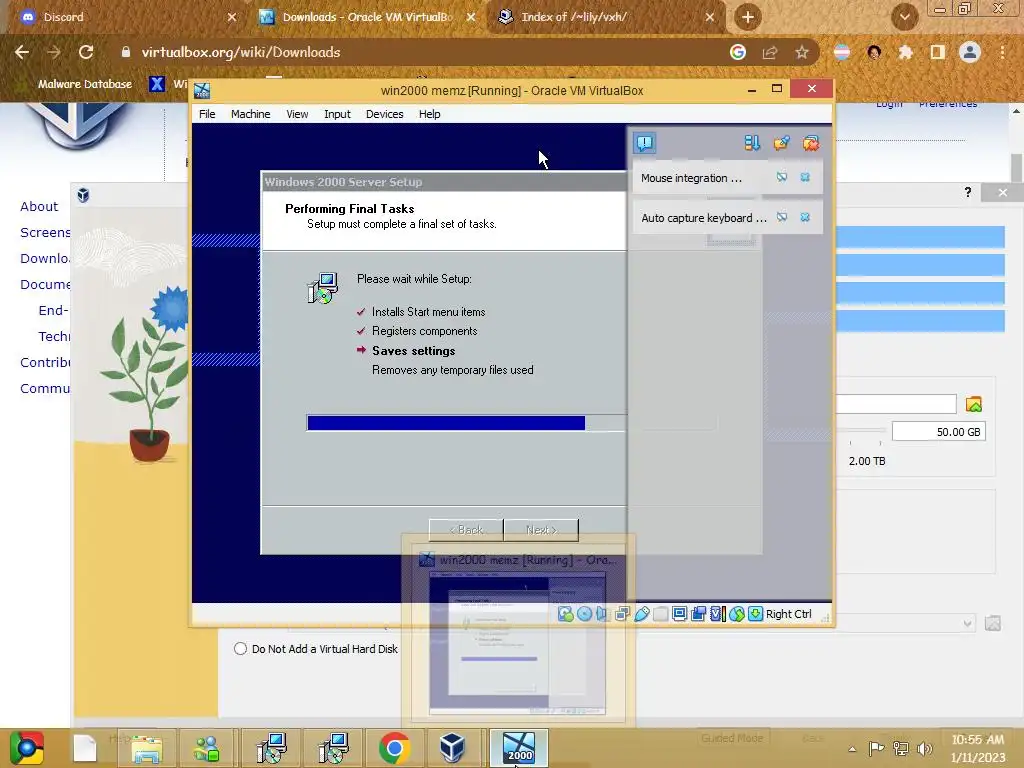The image size is (1024, 768).
Task: Open the VirtualBox cube taskbar icon
Action: tap(452, 748)
